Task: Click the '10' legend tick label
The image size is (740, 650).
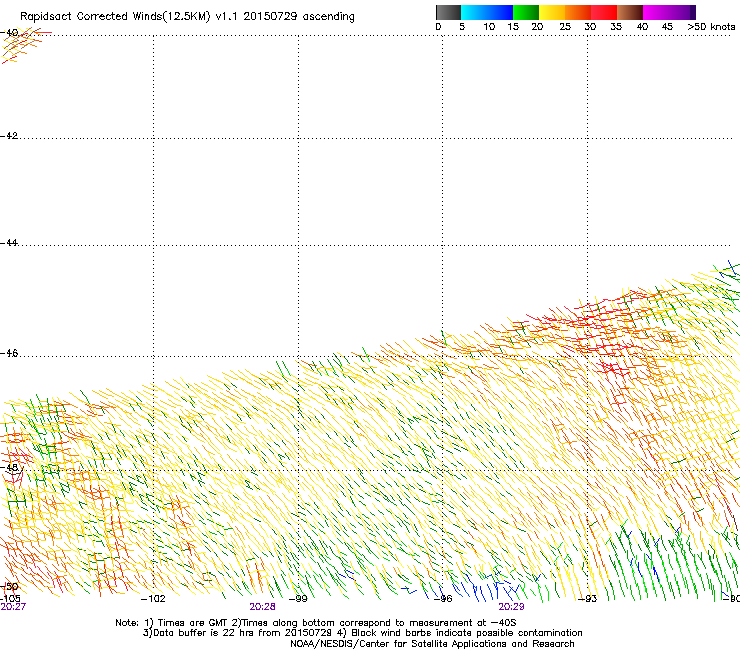Action: pyautogui.click(x=489, y=27)
